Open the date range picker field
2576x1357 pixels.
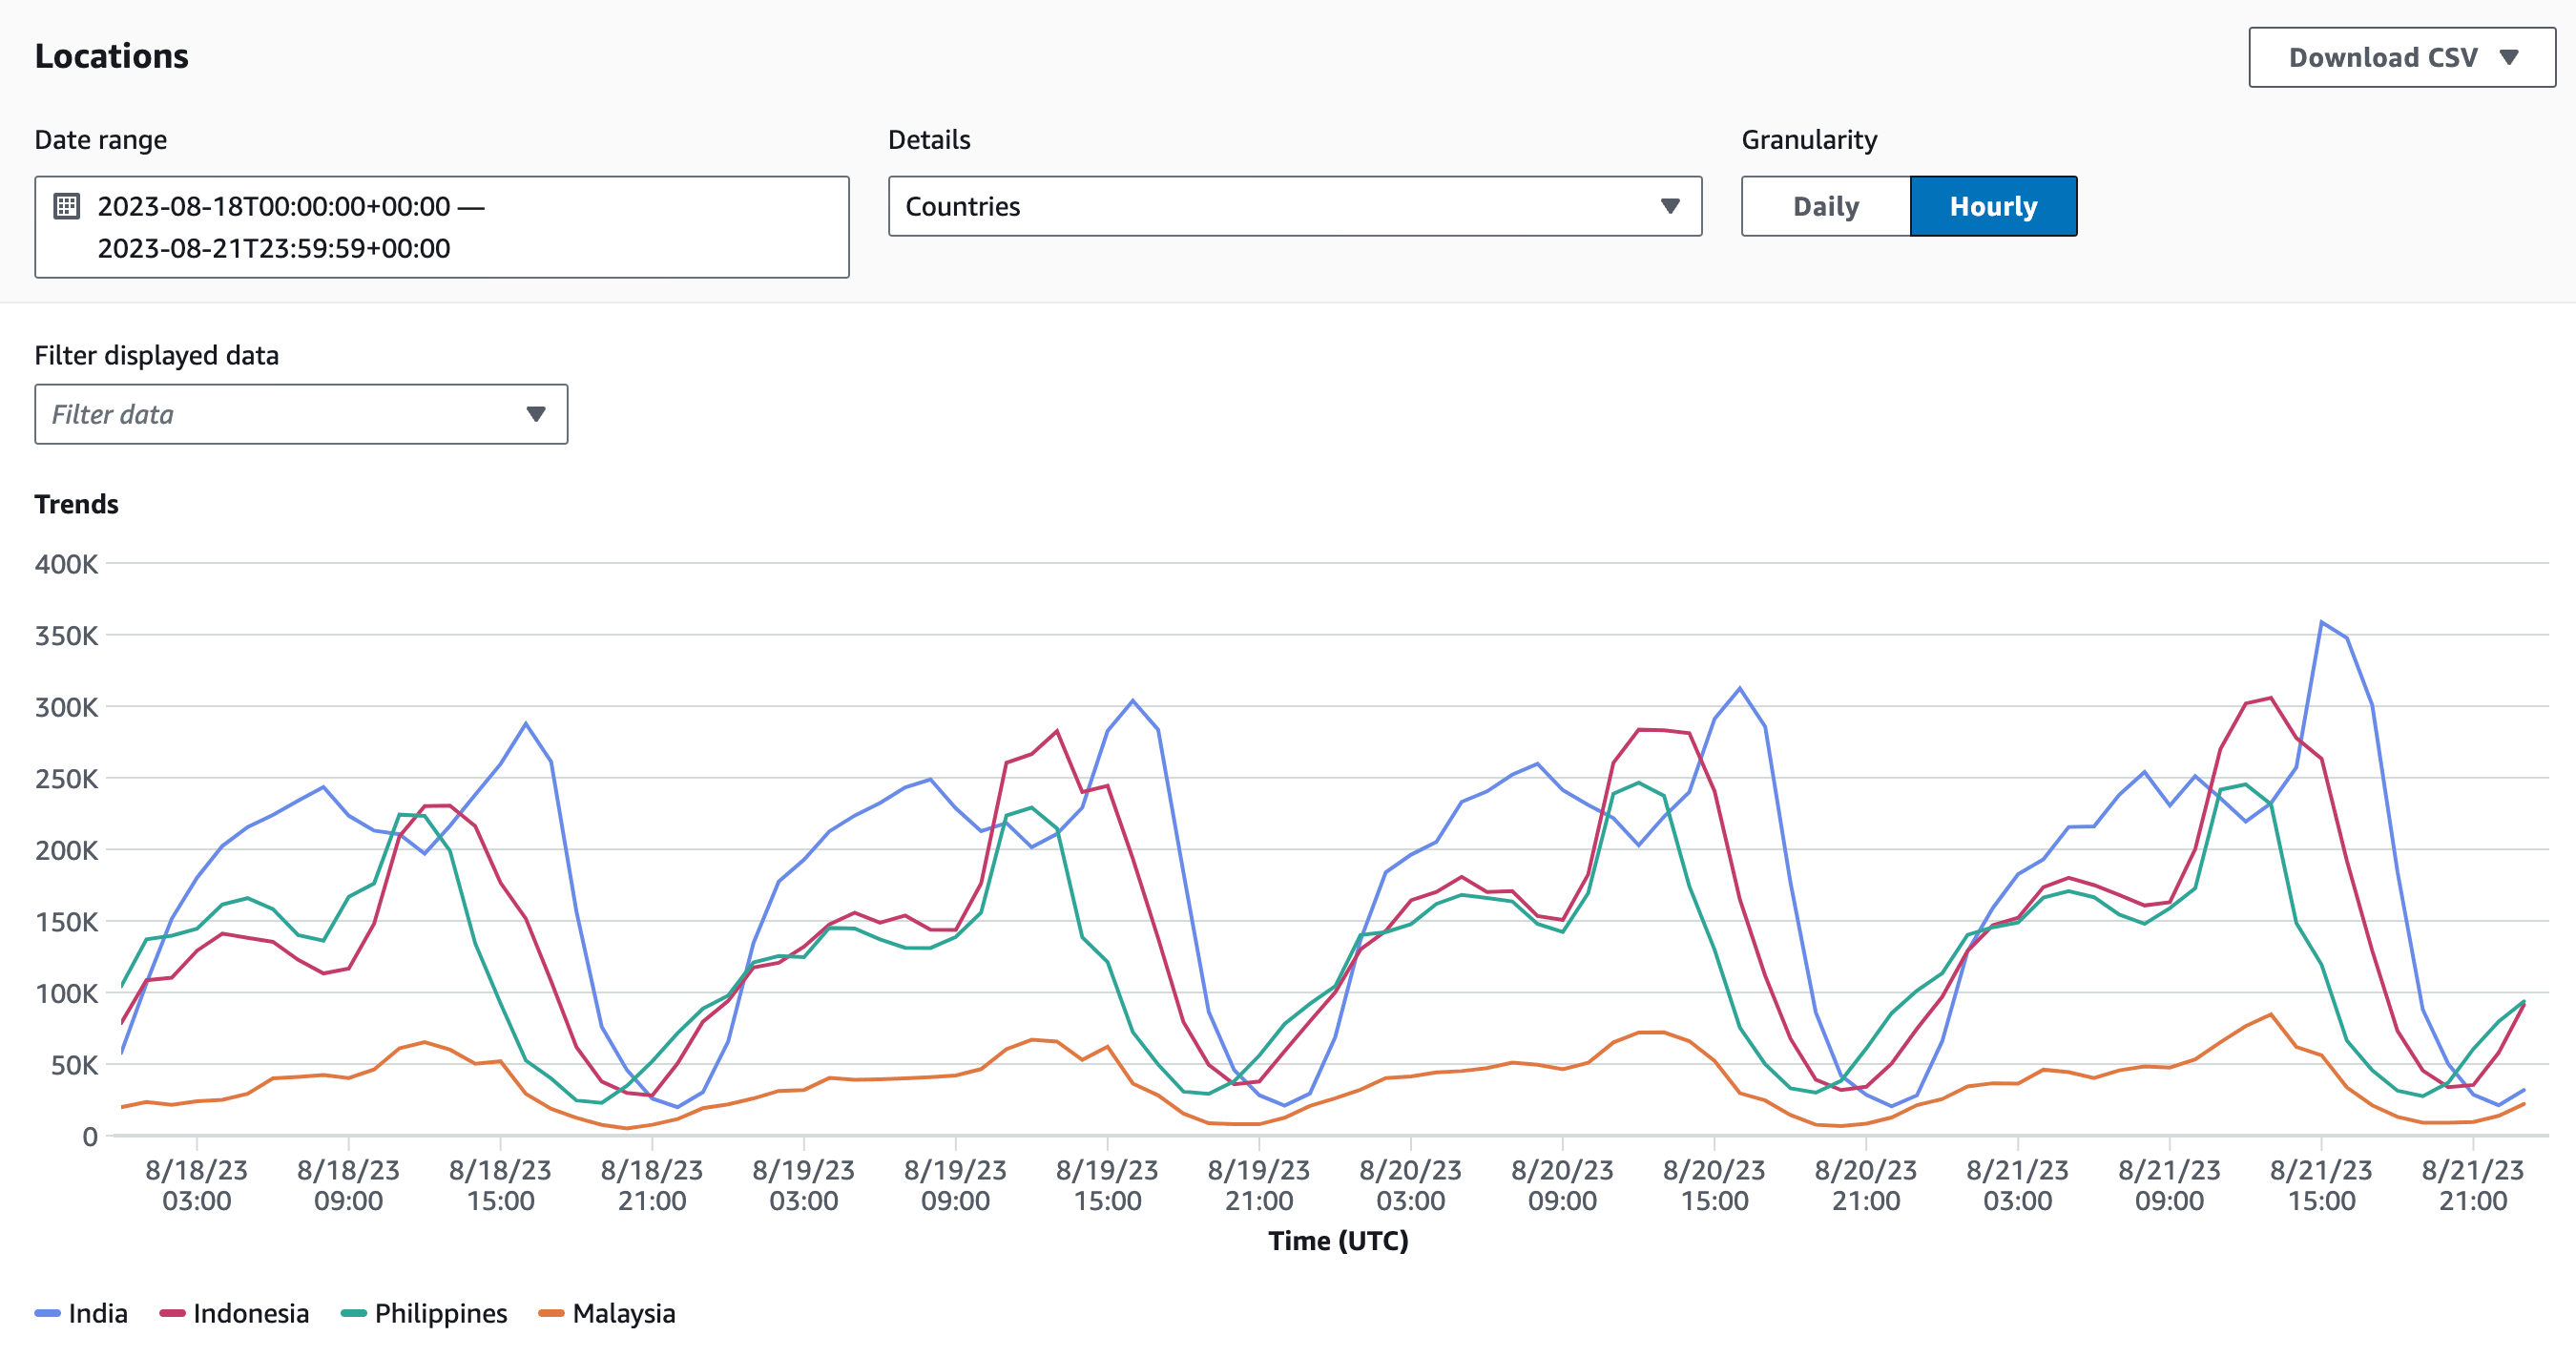coord(442,227)
